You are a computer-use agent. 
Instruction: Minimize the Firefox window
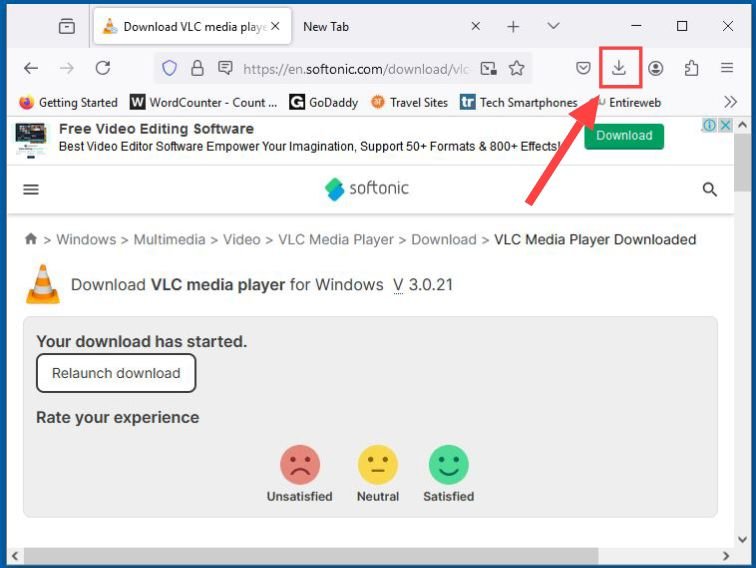point(636,26)
